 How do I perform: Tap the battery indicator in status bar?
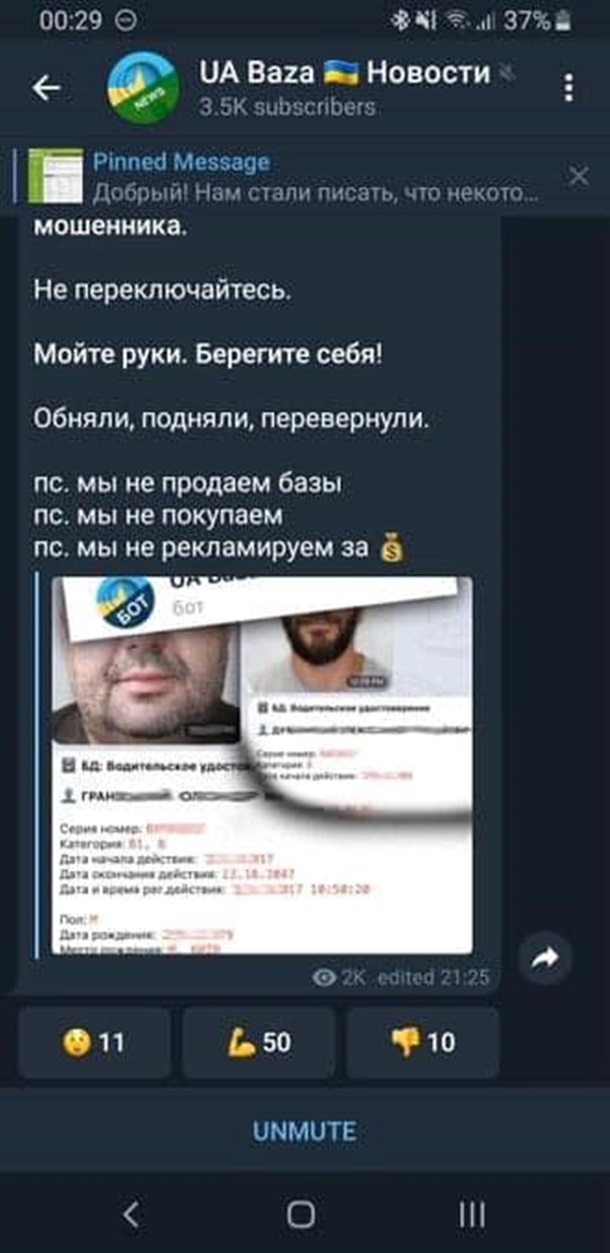click(x=564, y=19)
